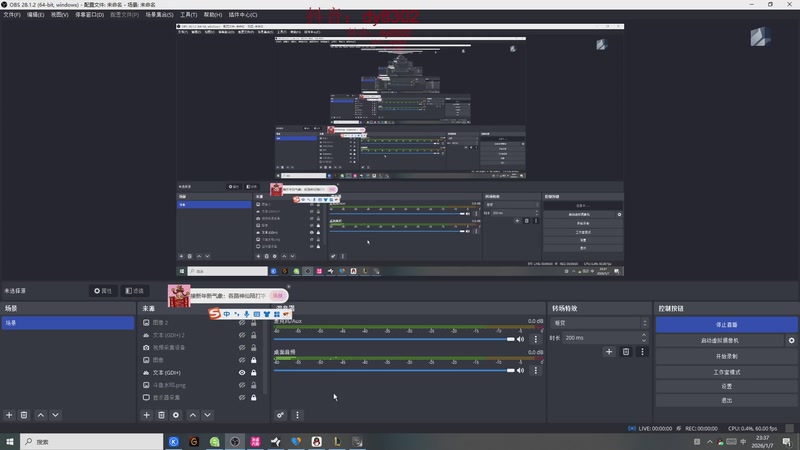This screenshot has height=450, width=800.
Task: Move scene up with arrow icon
Action: click(x=41, y=415)
